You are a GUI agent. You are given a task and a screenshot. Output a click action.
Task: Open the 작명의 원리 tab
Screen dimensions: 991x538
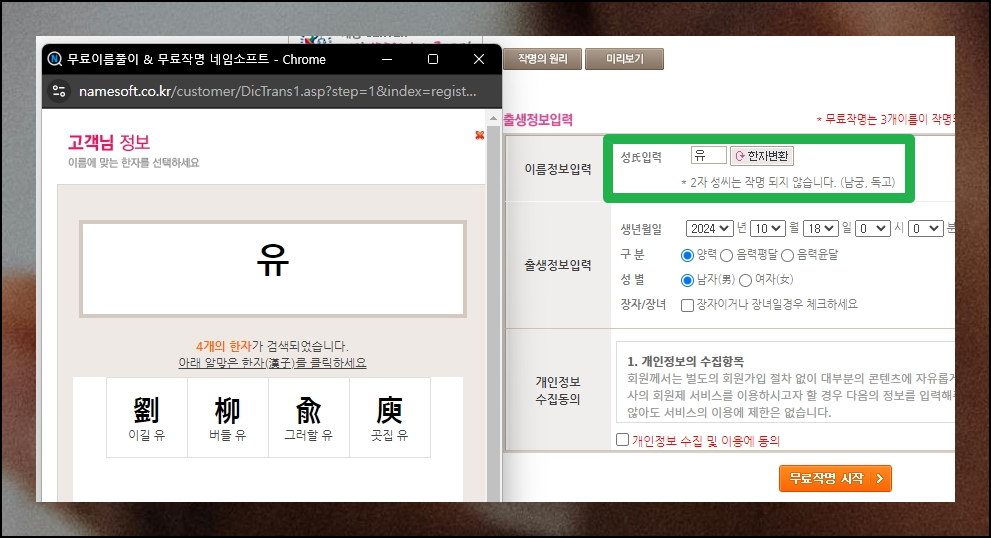click(x=542, y=59)
